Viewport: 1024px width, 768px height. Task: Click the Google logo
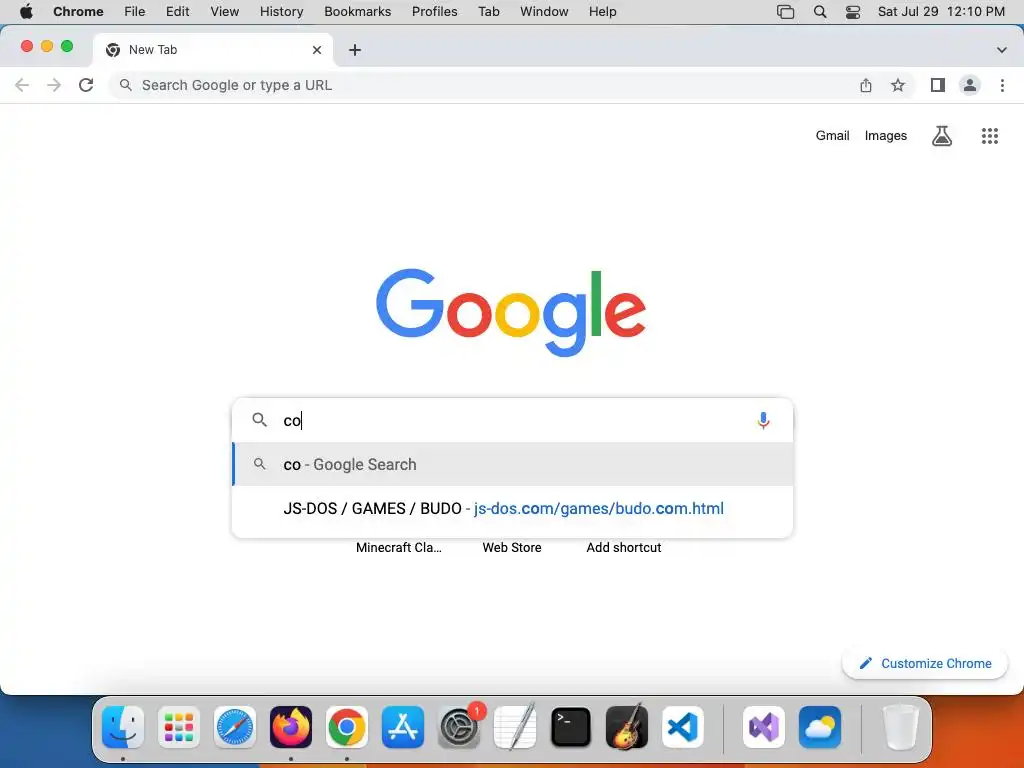pyautogui.click(x=511, y=312)
